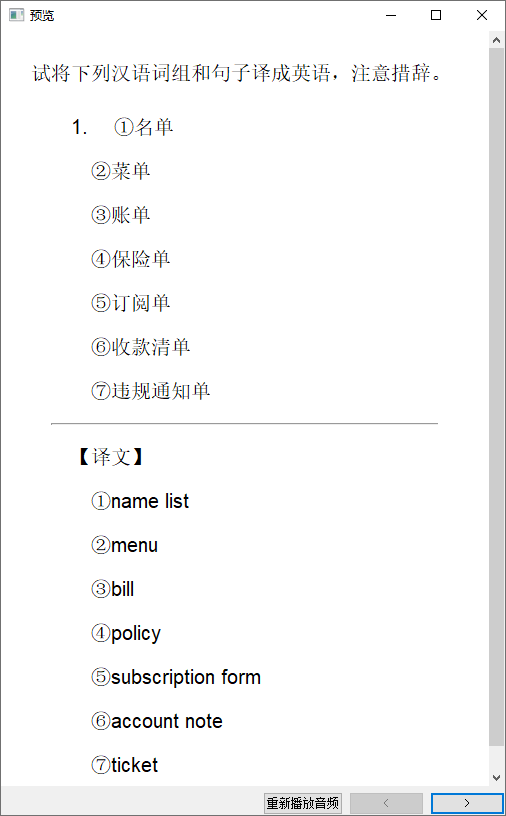Click the 收款清单 list item
This screenshot has width=506, height=816.
point(141,347)
